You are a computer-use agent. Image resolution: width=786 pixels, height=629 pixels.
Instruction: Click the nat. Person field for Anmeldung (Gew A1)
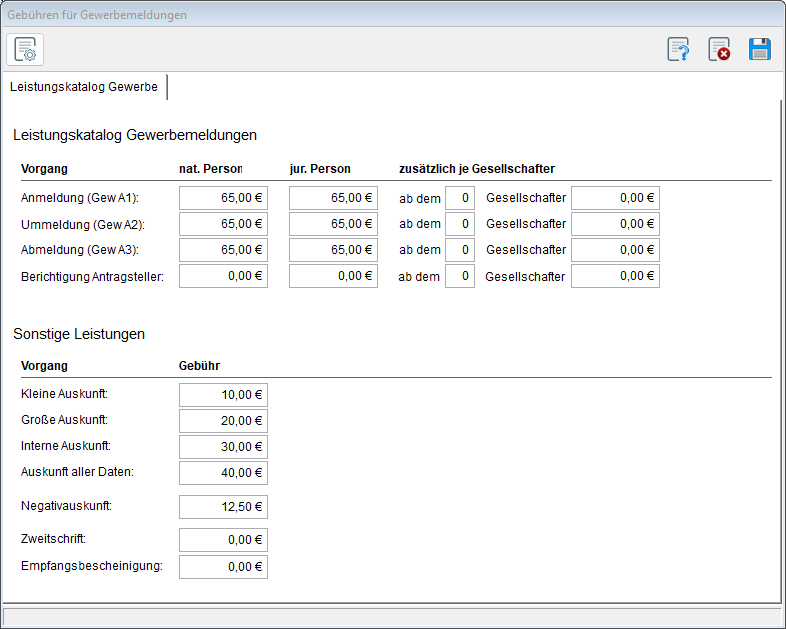pos(223,198)
